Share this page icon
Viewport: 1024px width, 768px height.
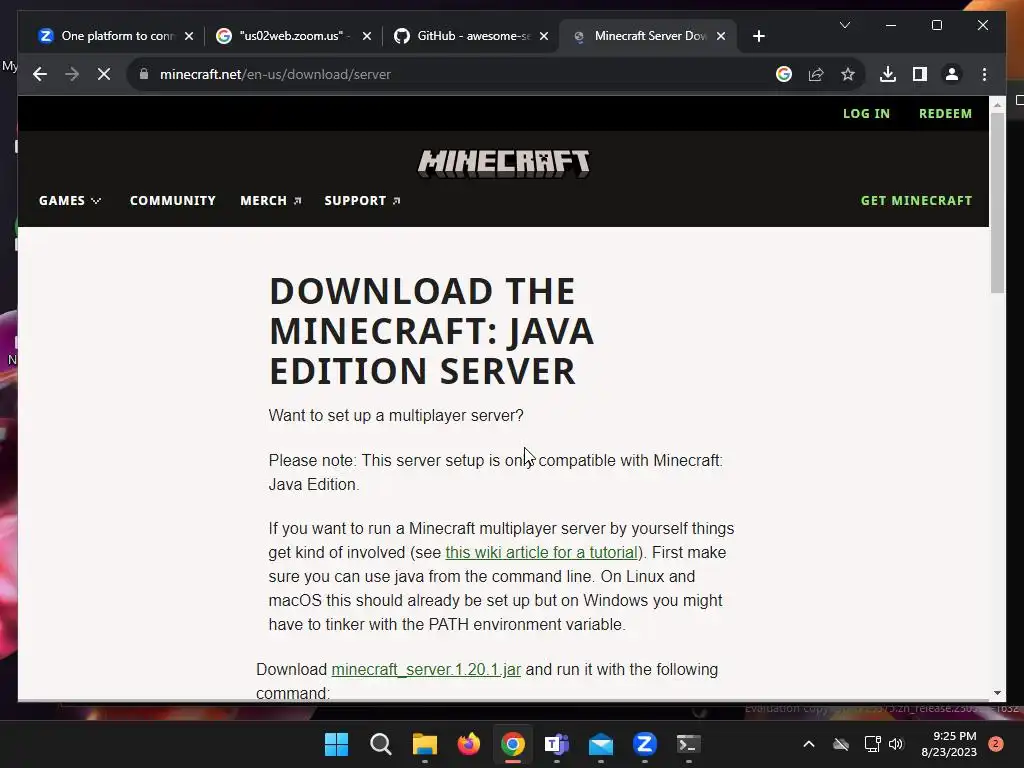tap(816, 74)
